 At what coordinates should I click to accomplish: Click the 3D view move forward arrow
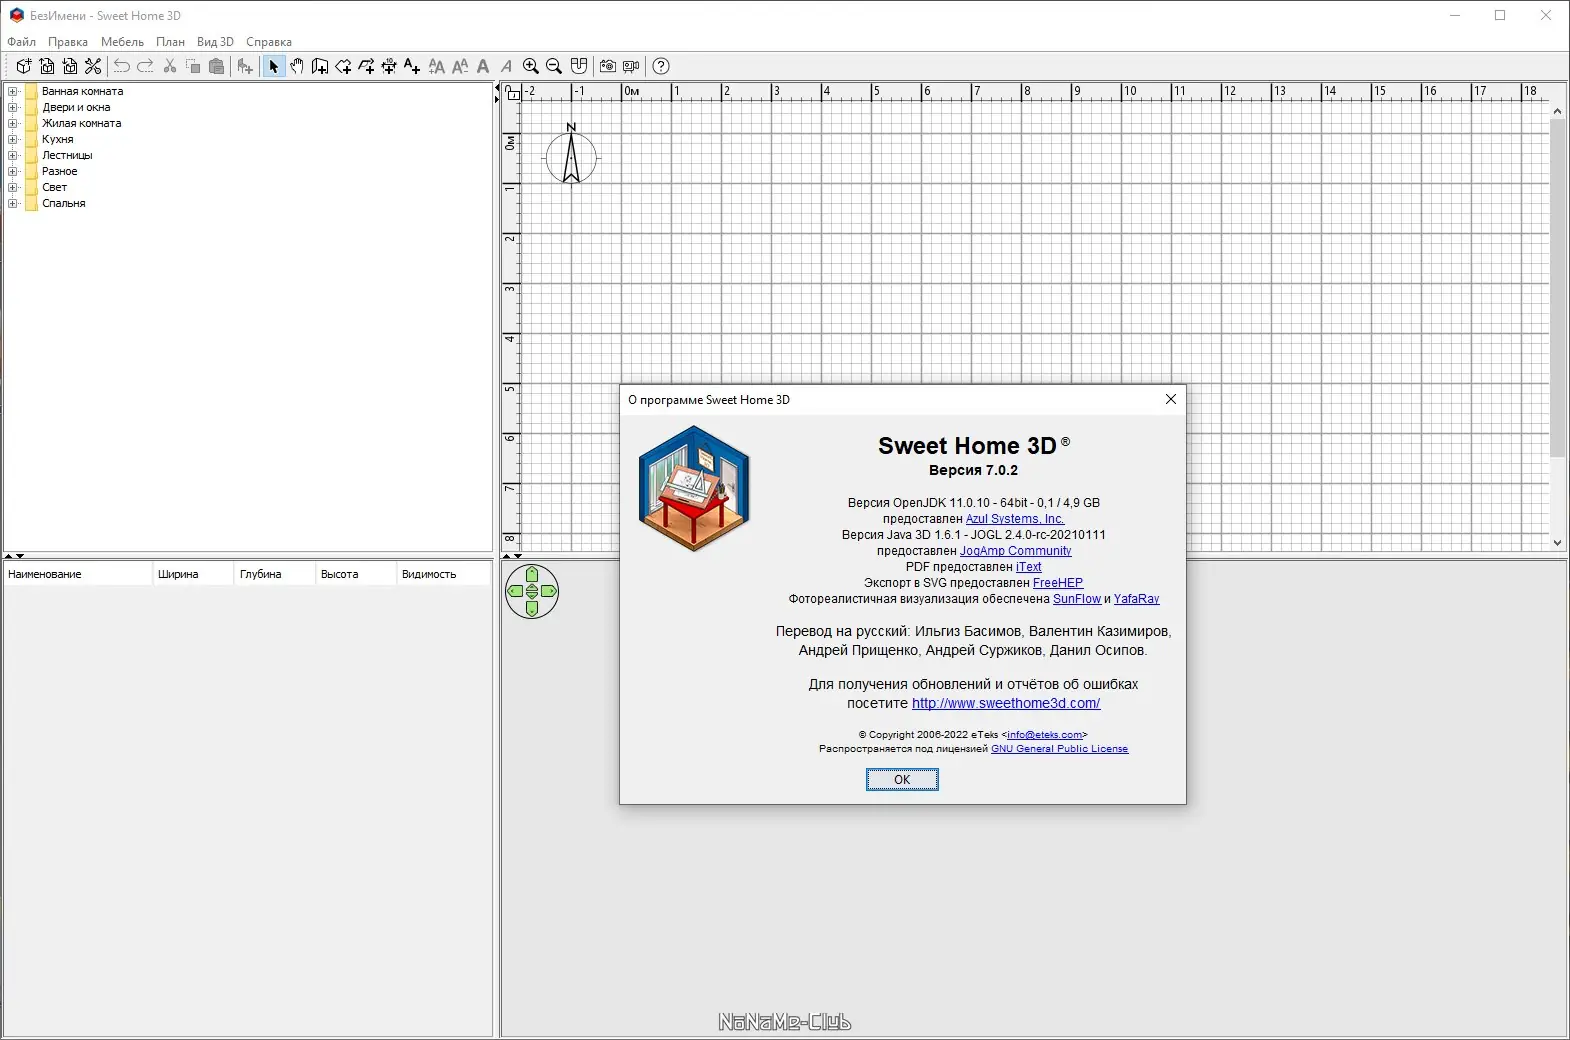click(532, 574)
